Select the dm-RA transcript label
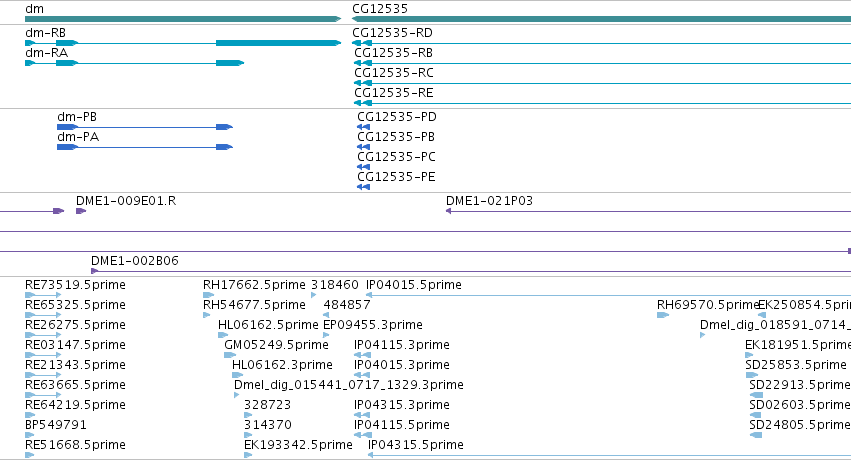This screenshot has height=460, width=851. pos(46,53)
